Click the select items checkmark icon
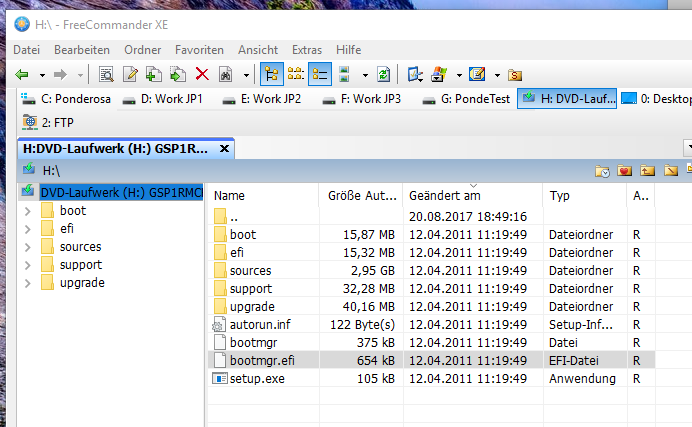The image size is (692, 427). point(415,75)
